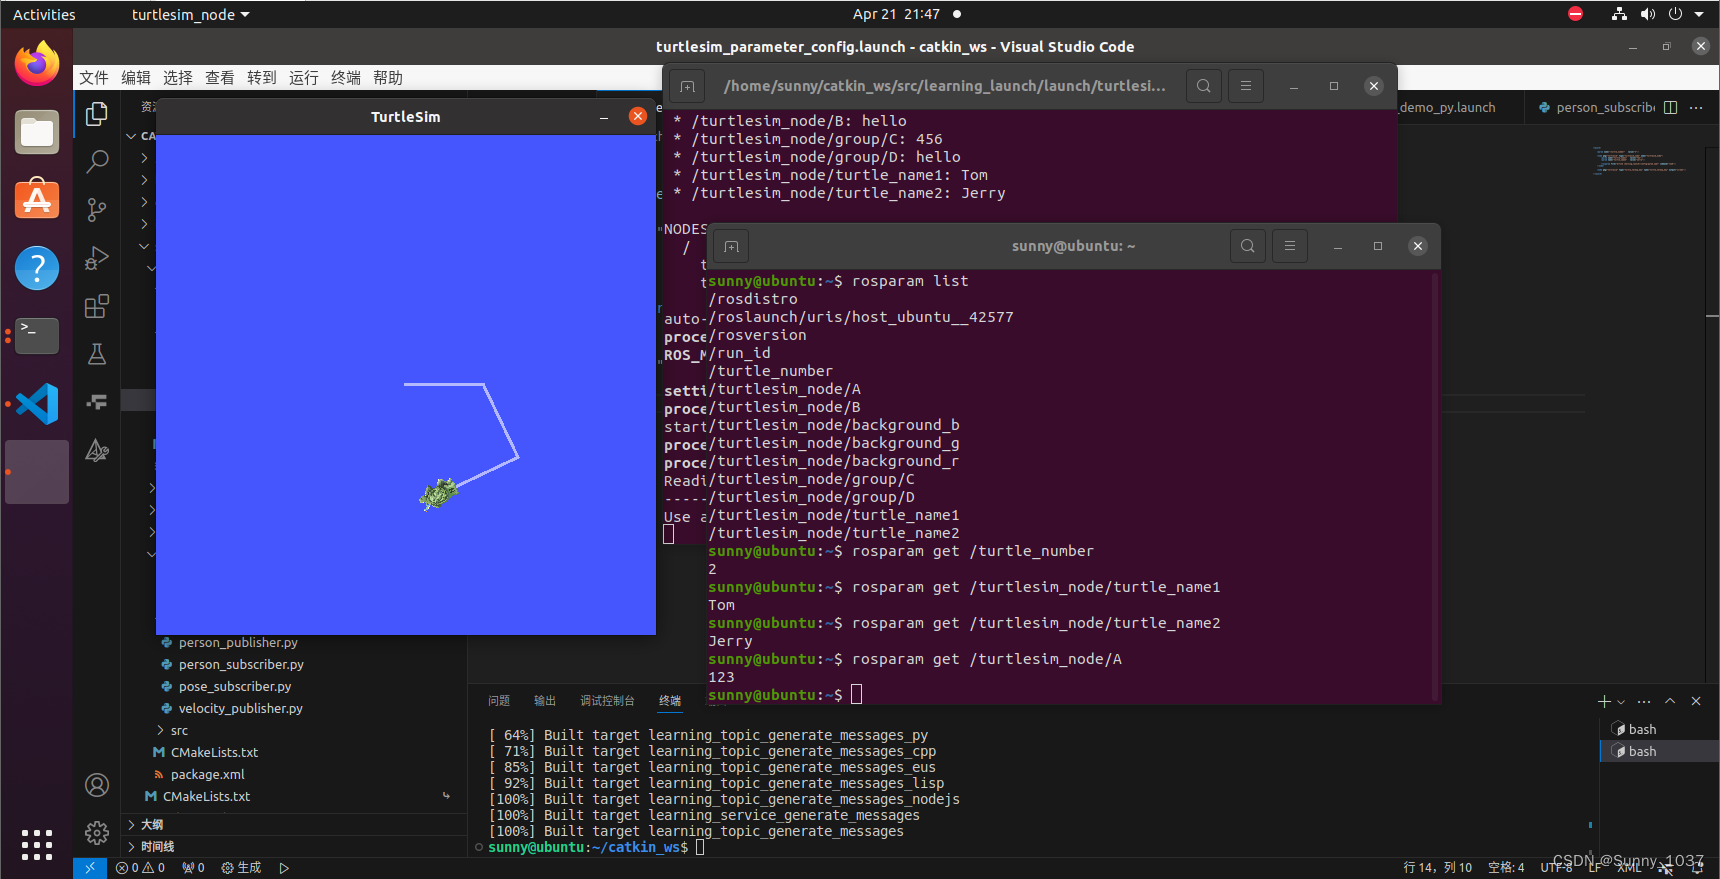Maximize the terminal panel with chevron

pyautogui.click(x=1670, y=701)
